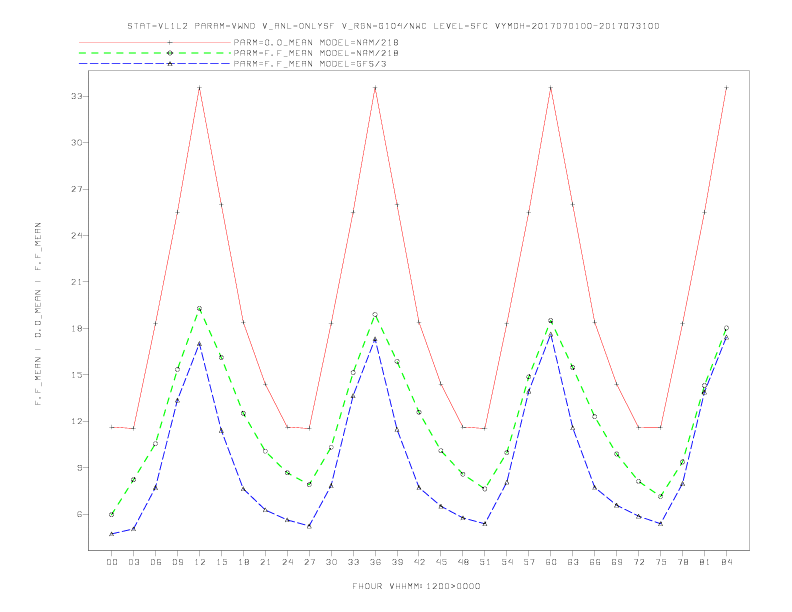Click the y-axis tick label 30

77,142
